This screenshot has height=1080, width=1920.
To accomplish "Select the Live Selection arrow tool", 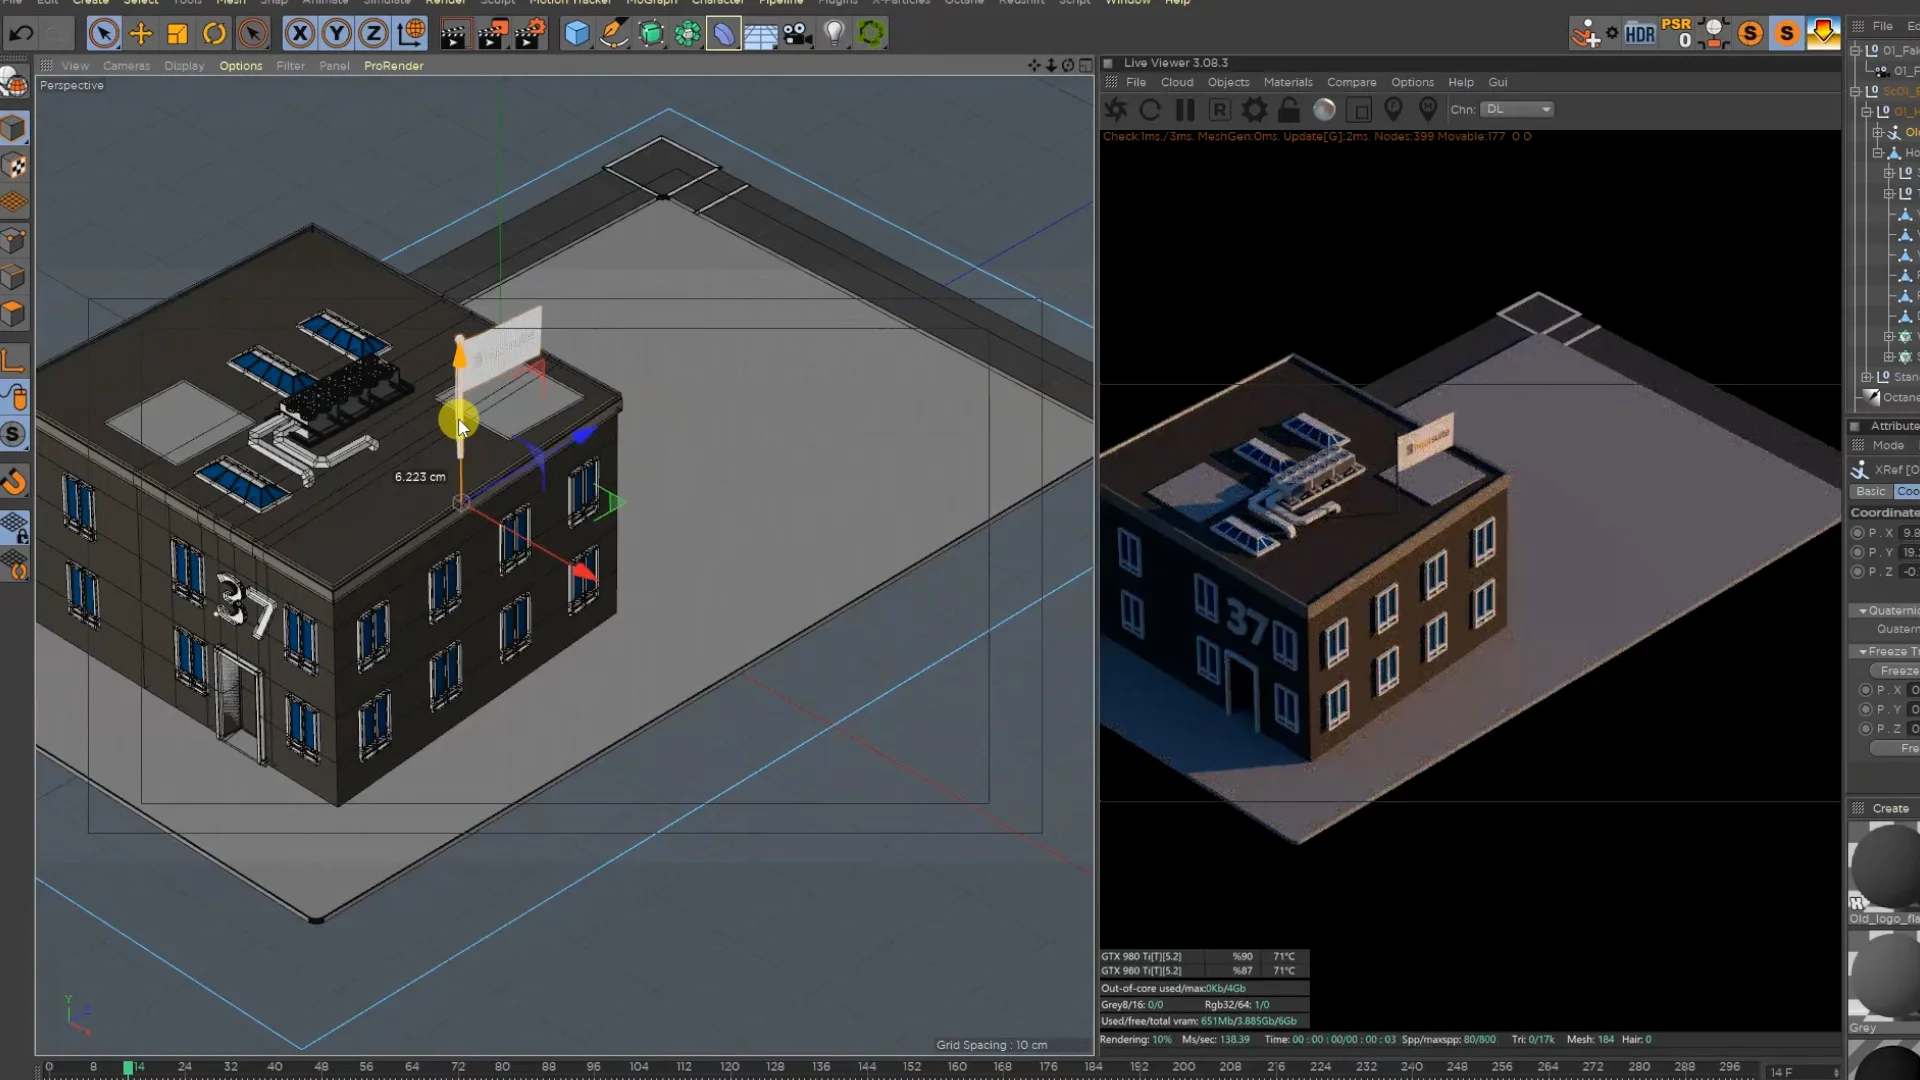I will pos(103,34).
